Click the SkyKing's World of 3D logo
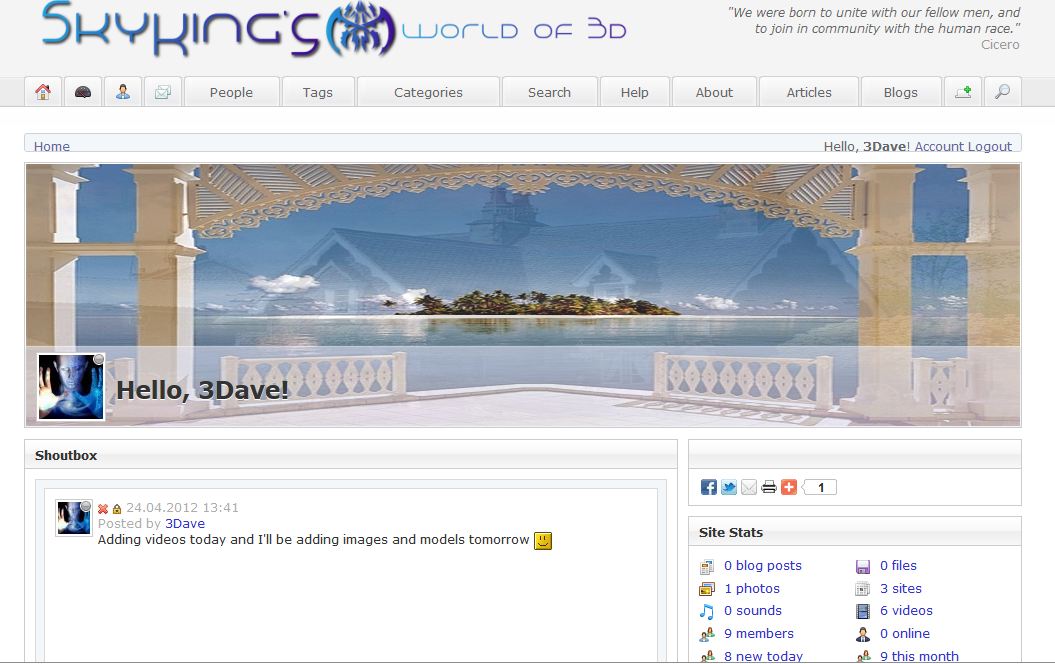The height and width of the screenshot is (664, 1055). [x=334, y=30]
